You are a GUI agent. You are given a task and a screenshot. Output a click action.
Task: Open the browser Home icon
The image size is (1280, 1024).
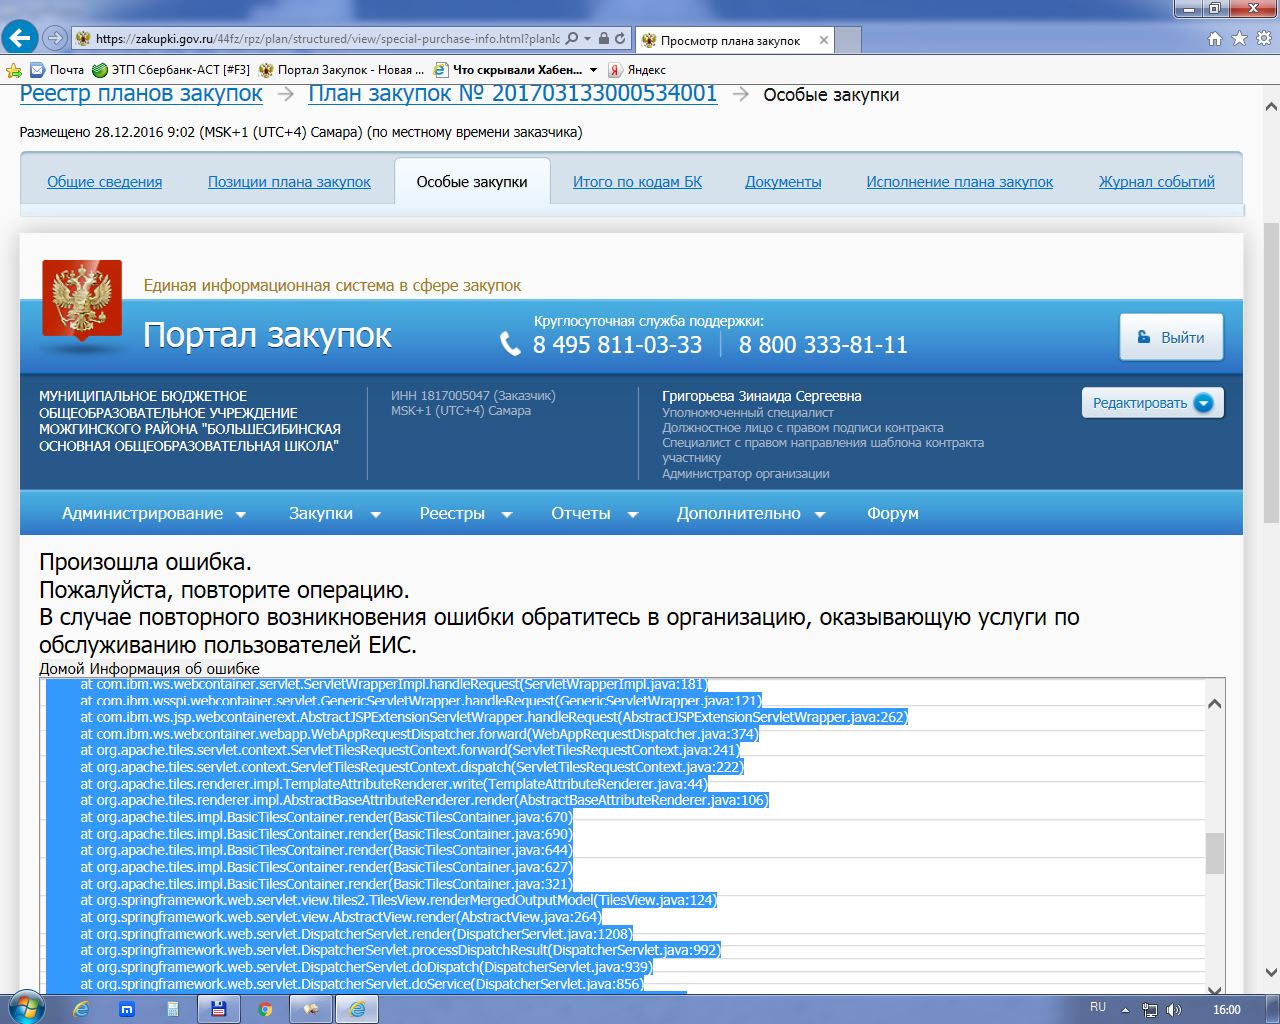[x=1215, y=39]
